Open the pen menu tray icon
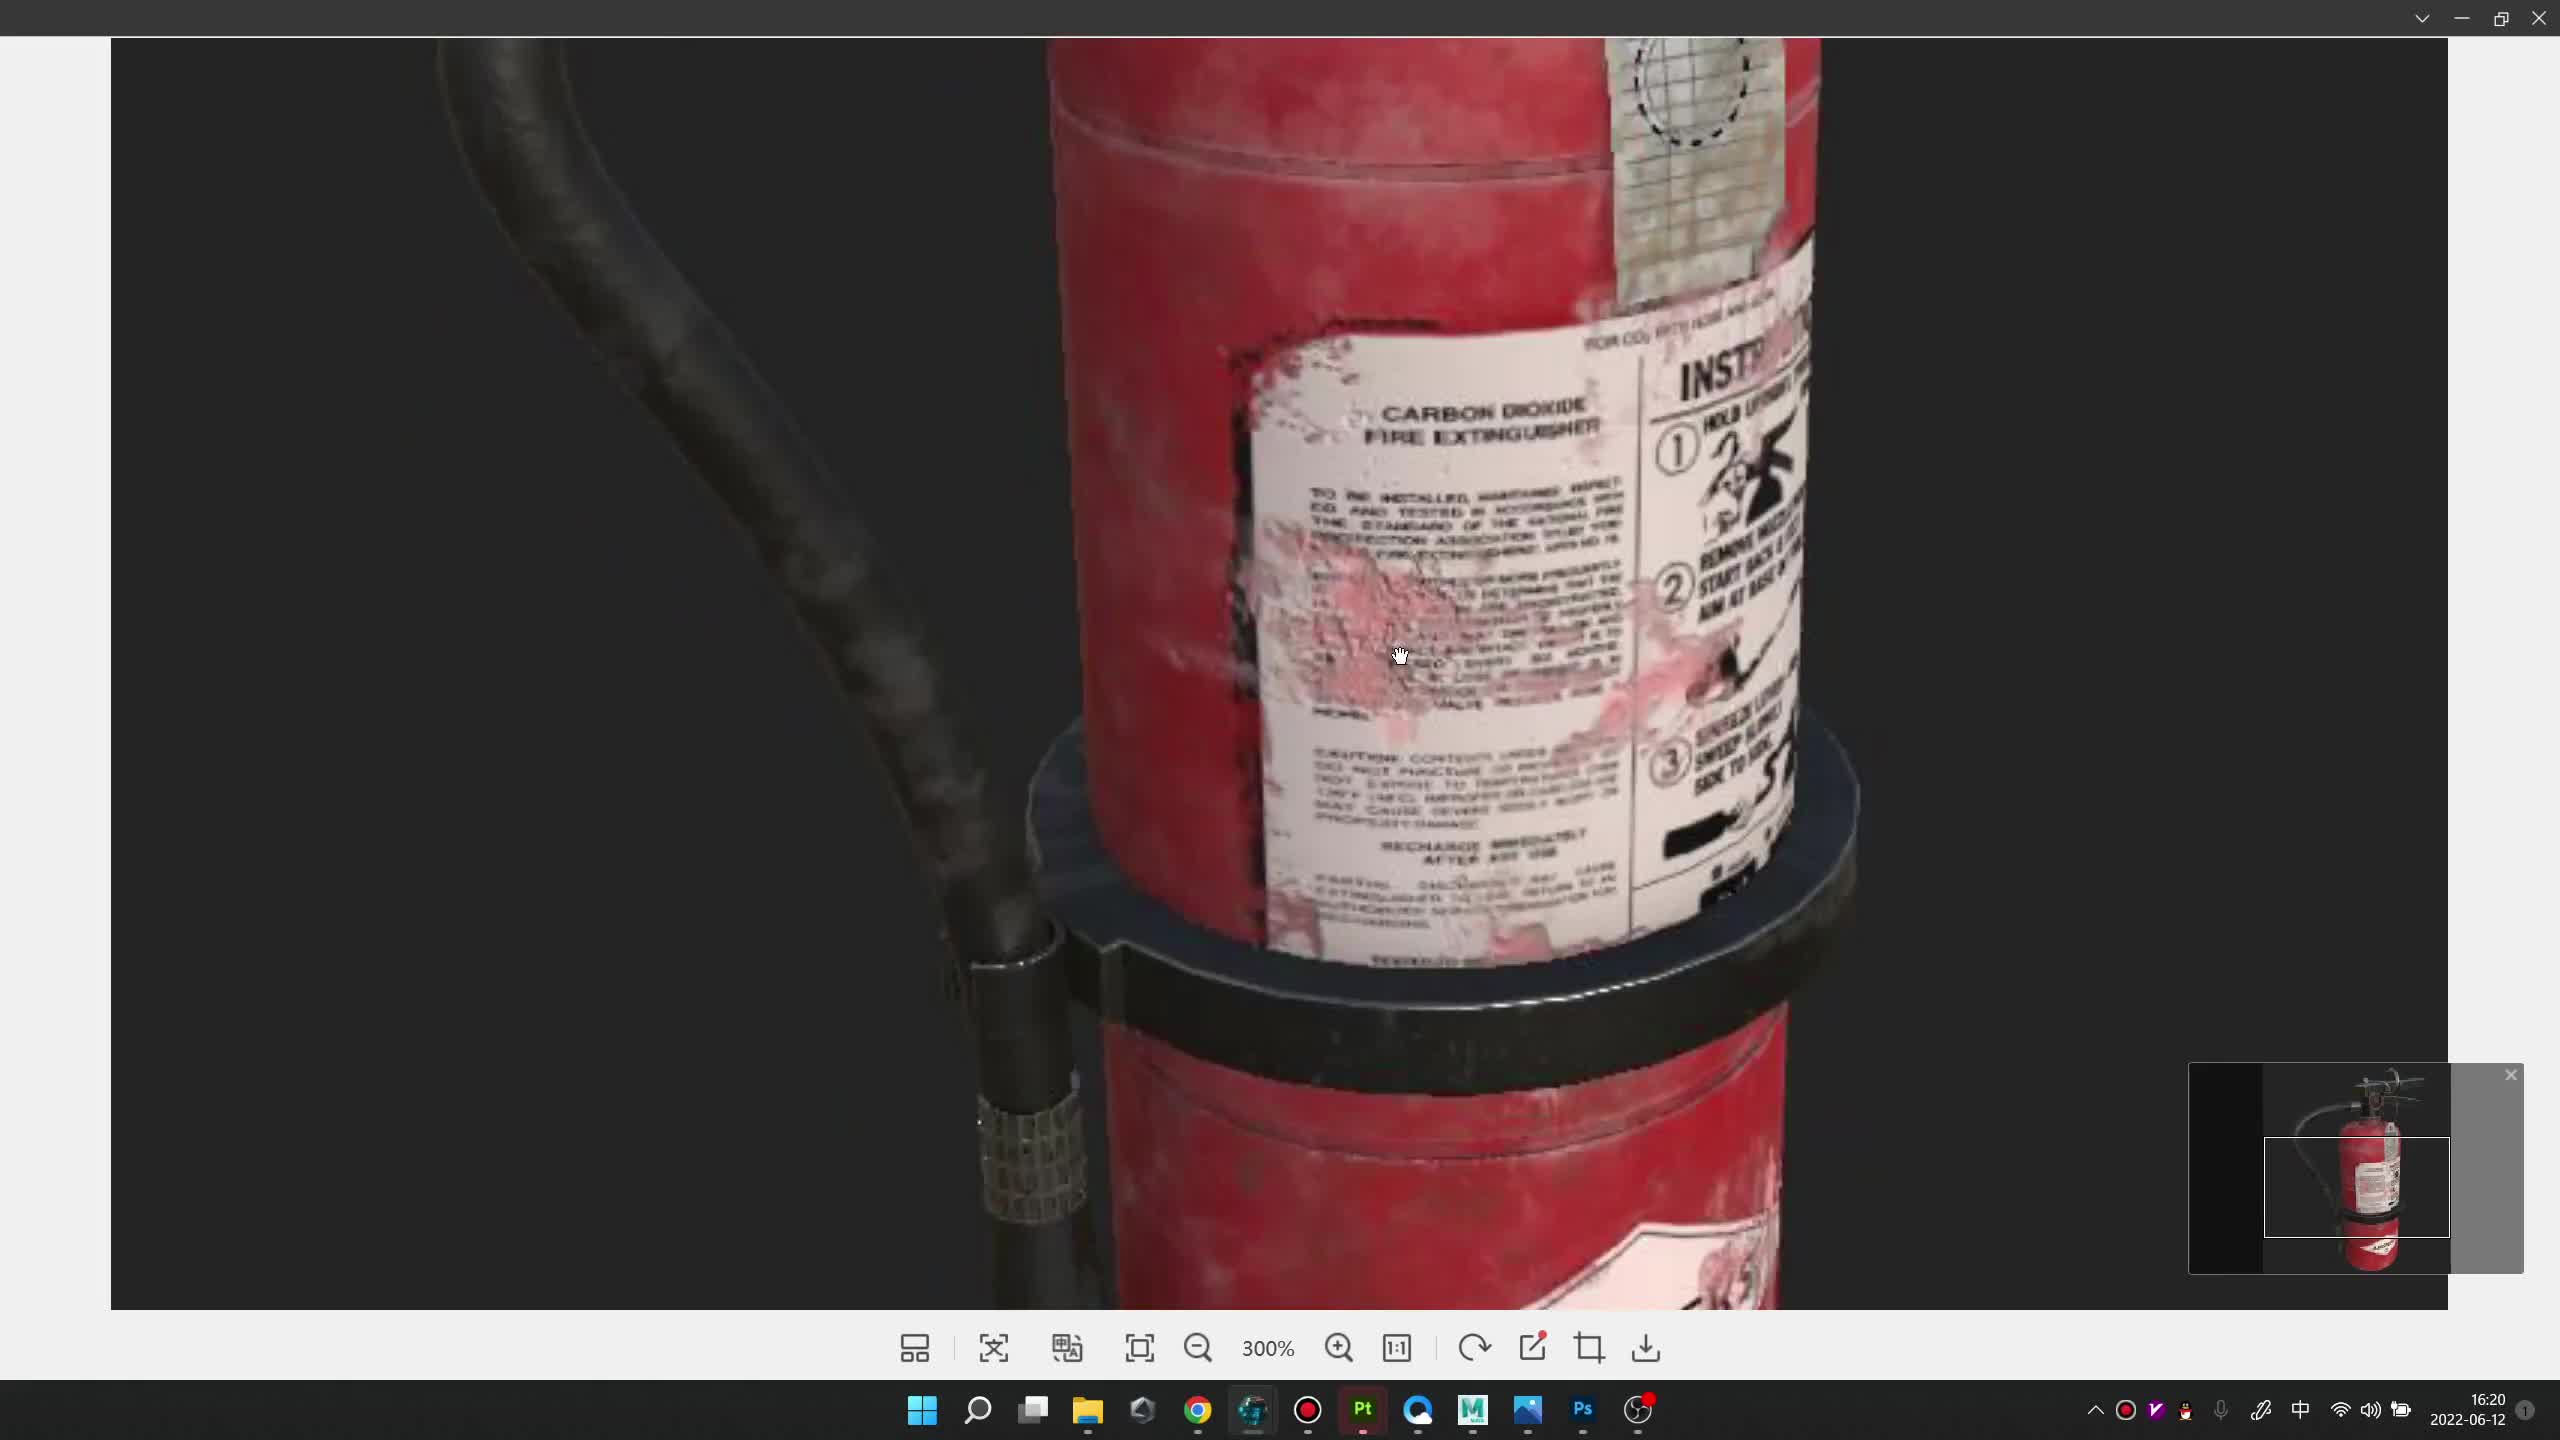This screenshot has width=2560, height=1440. (2261, 1410)
